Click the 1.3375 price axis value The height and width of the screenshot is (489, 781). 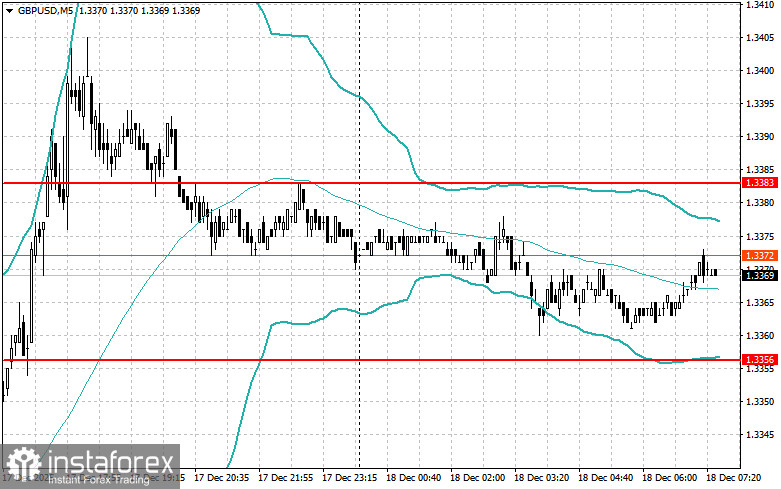click(x=760, y=237)
